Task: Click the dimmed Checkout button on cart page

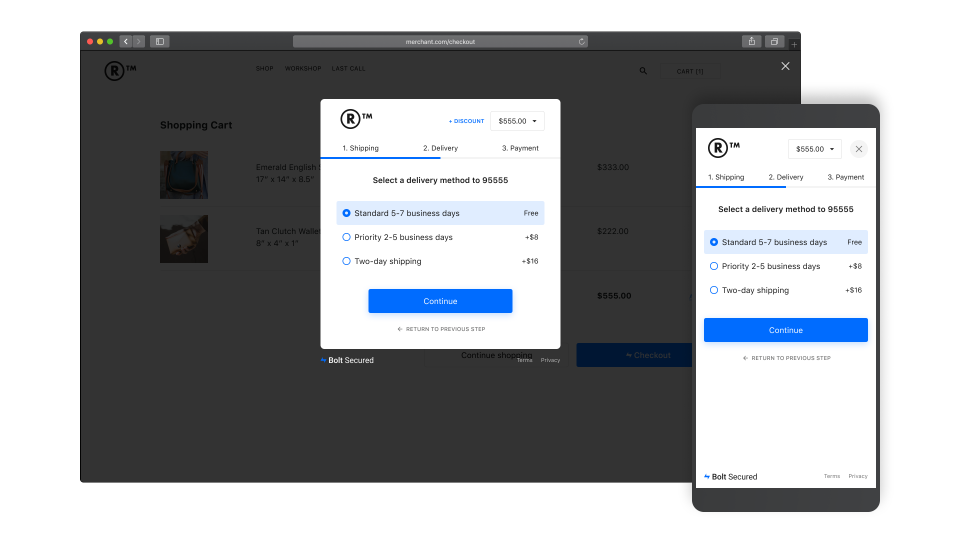Action: point(634,355)
